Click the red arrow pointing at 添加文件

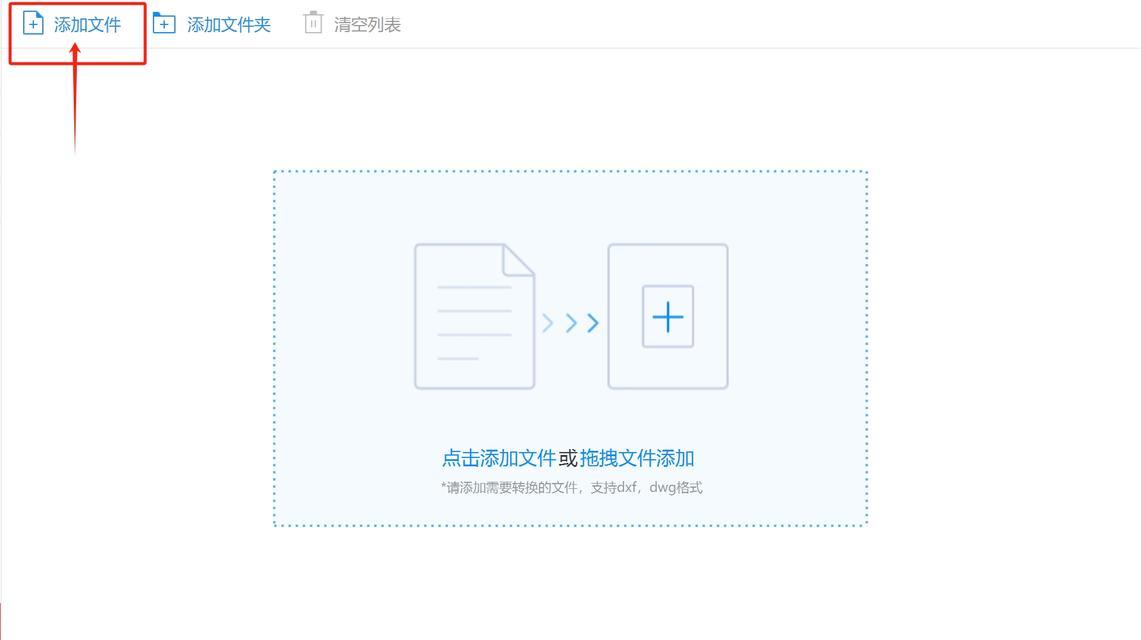click(x=75, y=98)
